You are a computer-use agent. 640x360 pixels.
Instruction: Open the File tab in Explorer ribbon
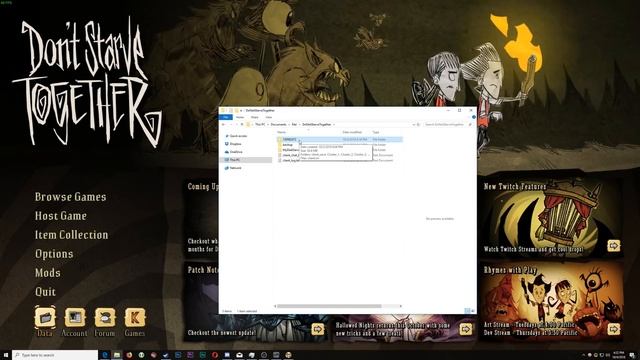(226, 117)
